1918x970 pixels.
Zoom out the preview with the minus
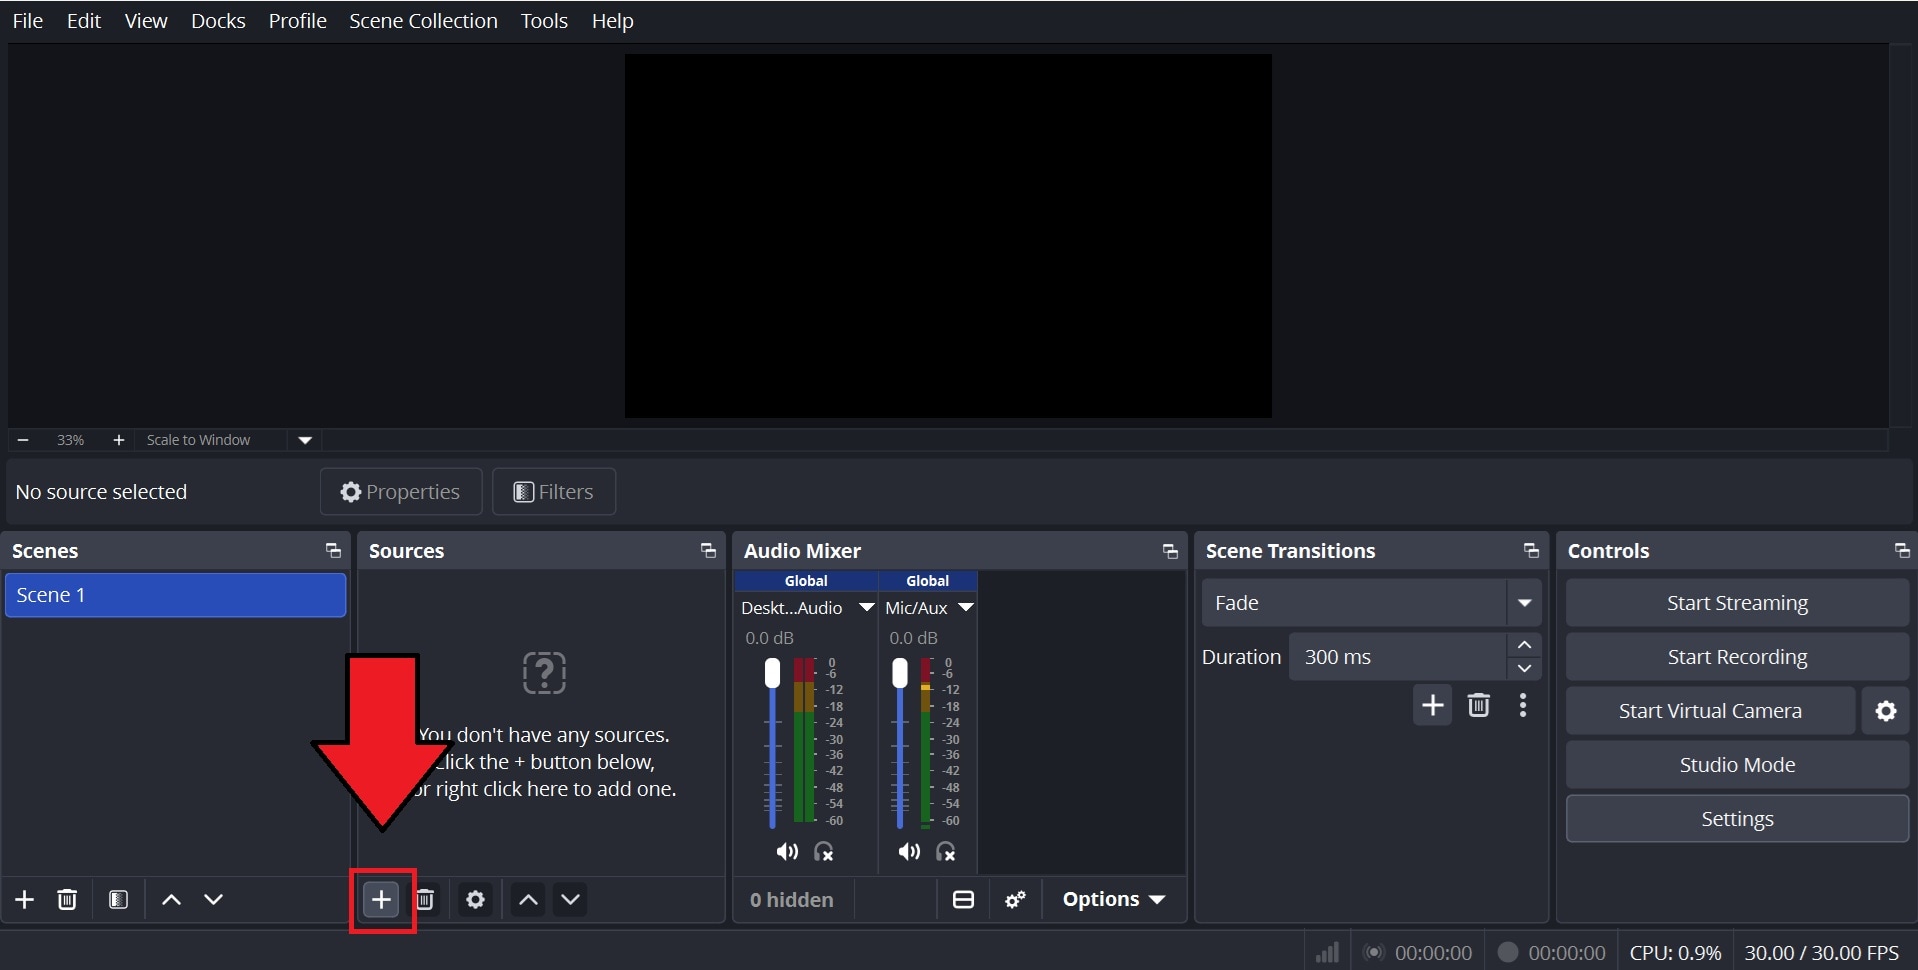[23, 440]
